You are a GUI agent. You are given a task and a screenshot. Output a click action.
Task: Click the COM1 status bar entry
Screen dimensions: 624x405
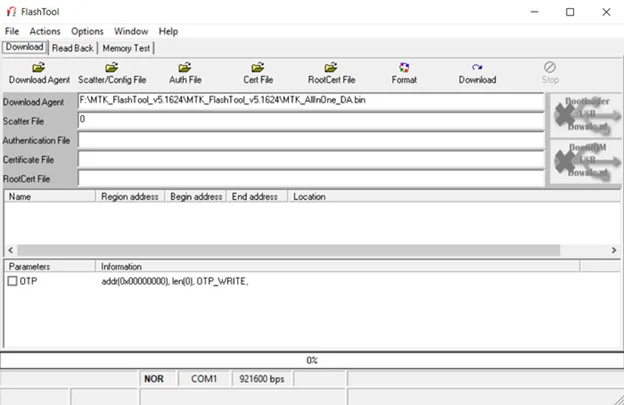(204, 379)
